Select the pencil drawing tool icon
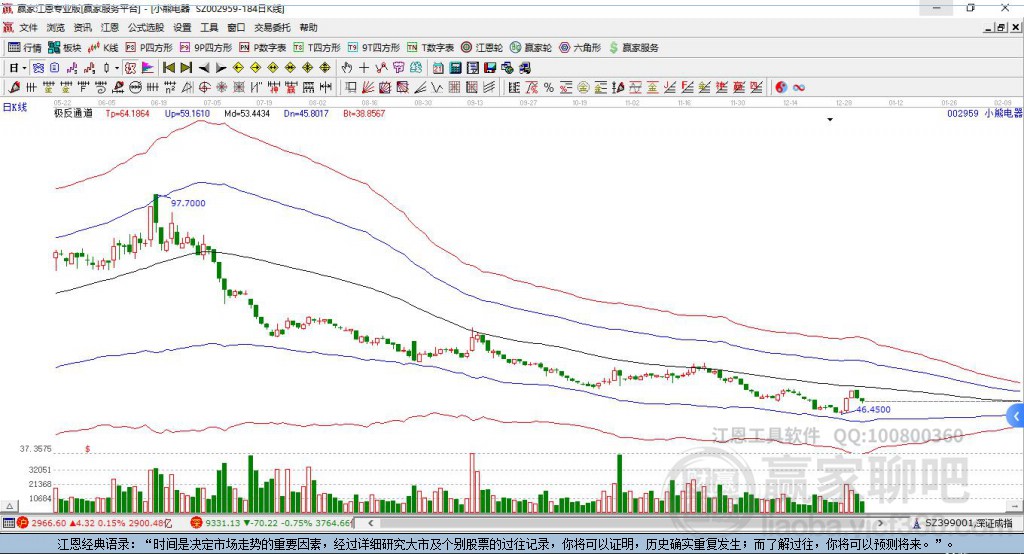The width and height of the screenshot is (1024, 554). pos(14,88)
